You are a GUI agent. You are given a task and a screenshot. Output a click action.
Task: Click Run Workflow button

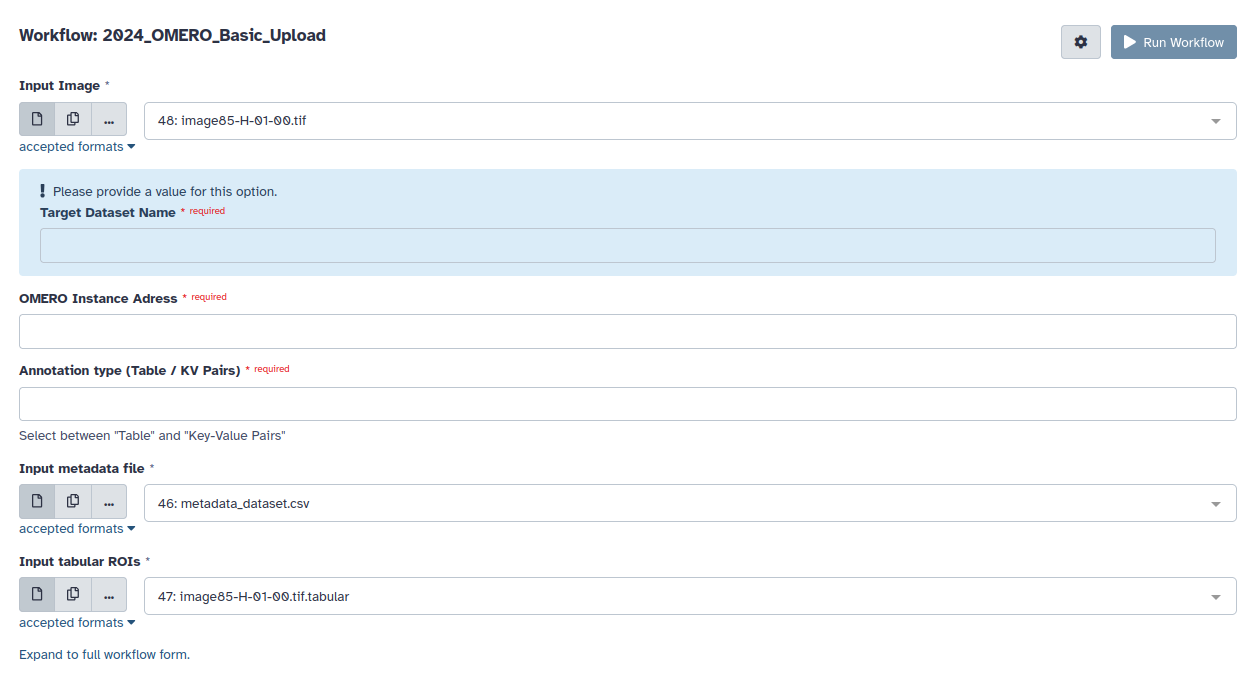[1174, 42]
